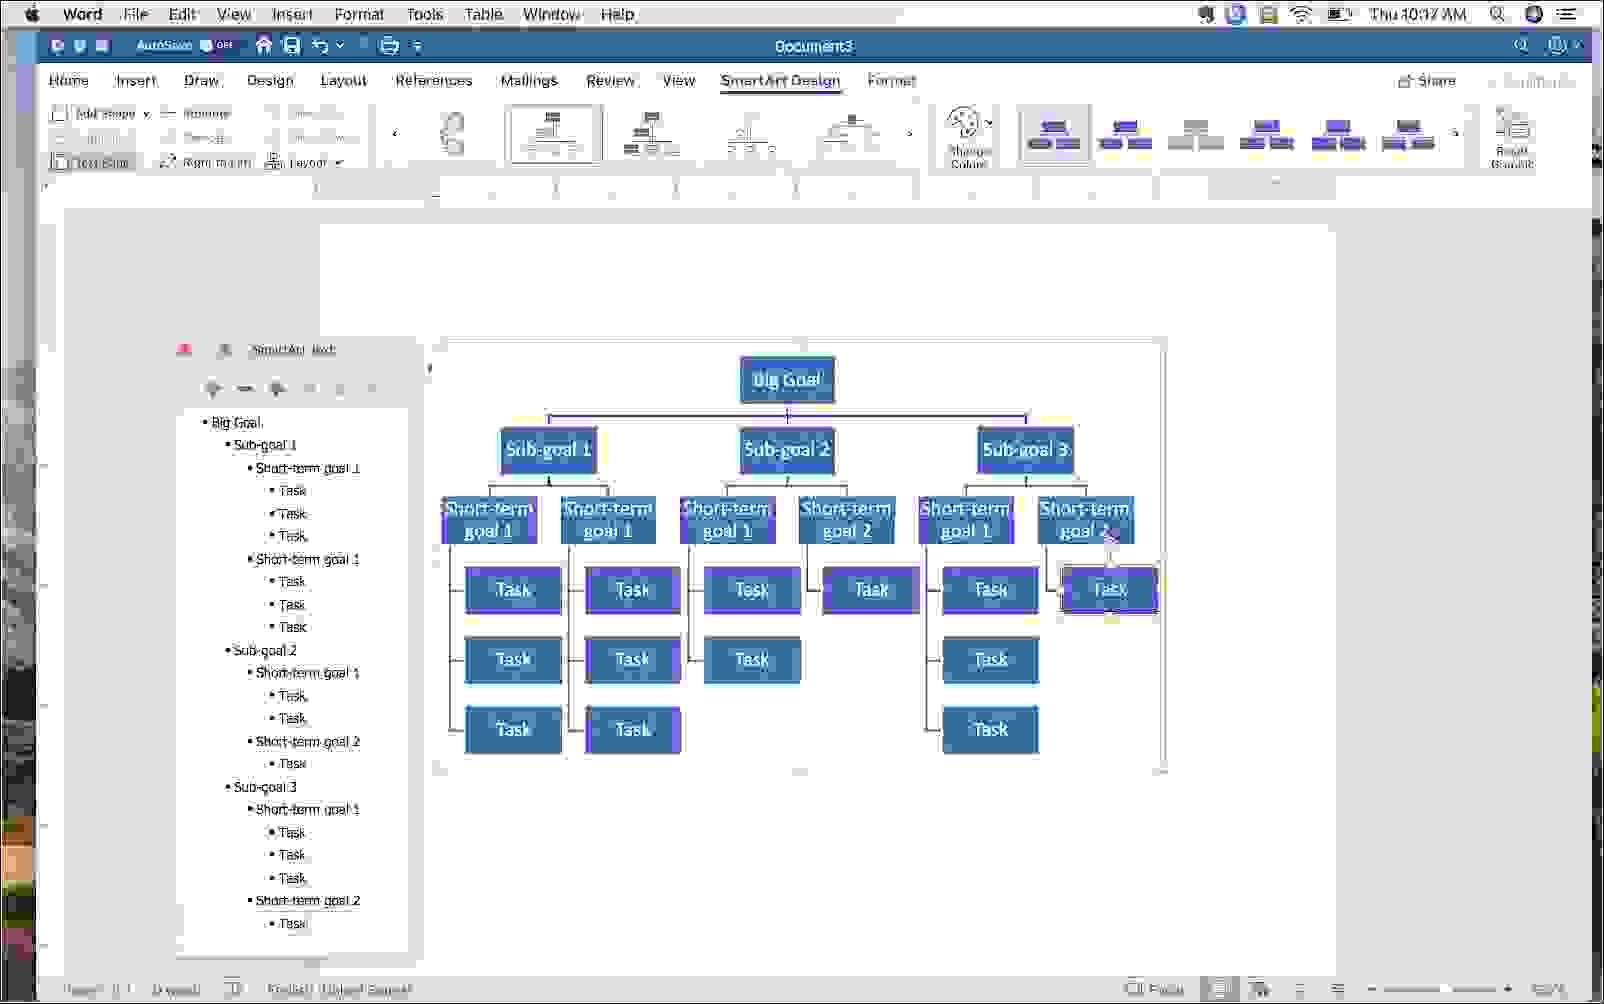This screenshot has height=1004, width=1604.
Task: Click the Save icon in the title bar
Action: coord(291,46)
